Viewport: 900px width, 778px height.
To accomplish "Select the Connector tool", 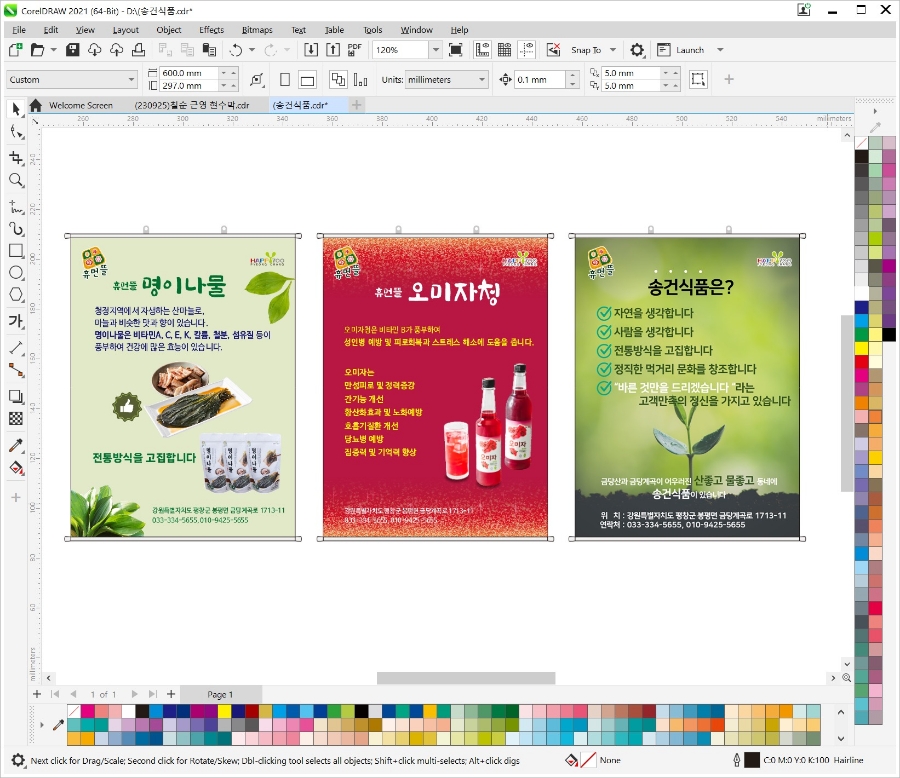I will tap(16, 371).
